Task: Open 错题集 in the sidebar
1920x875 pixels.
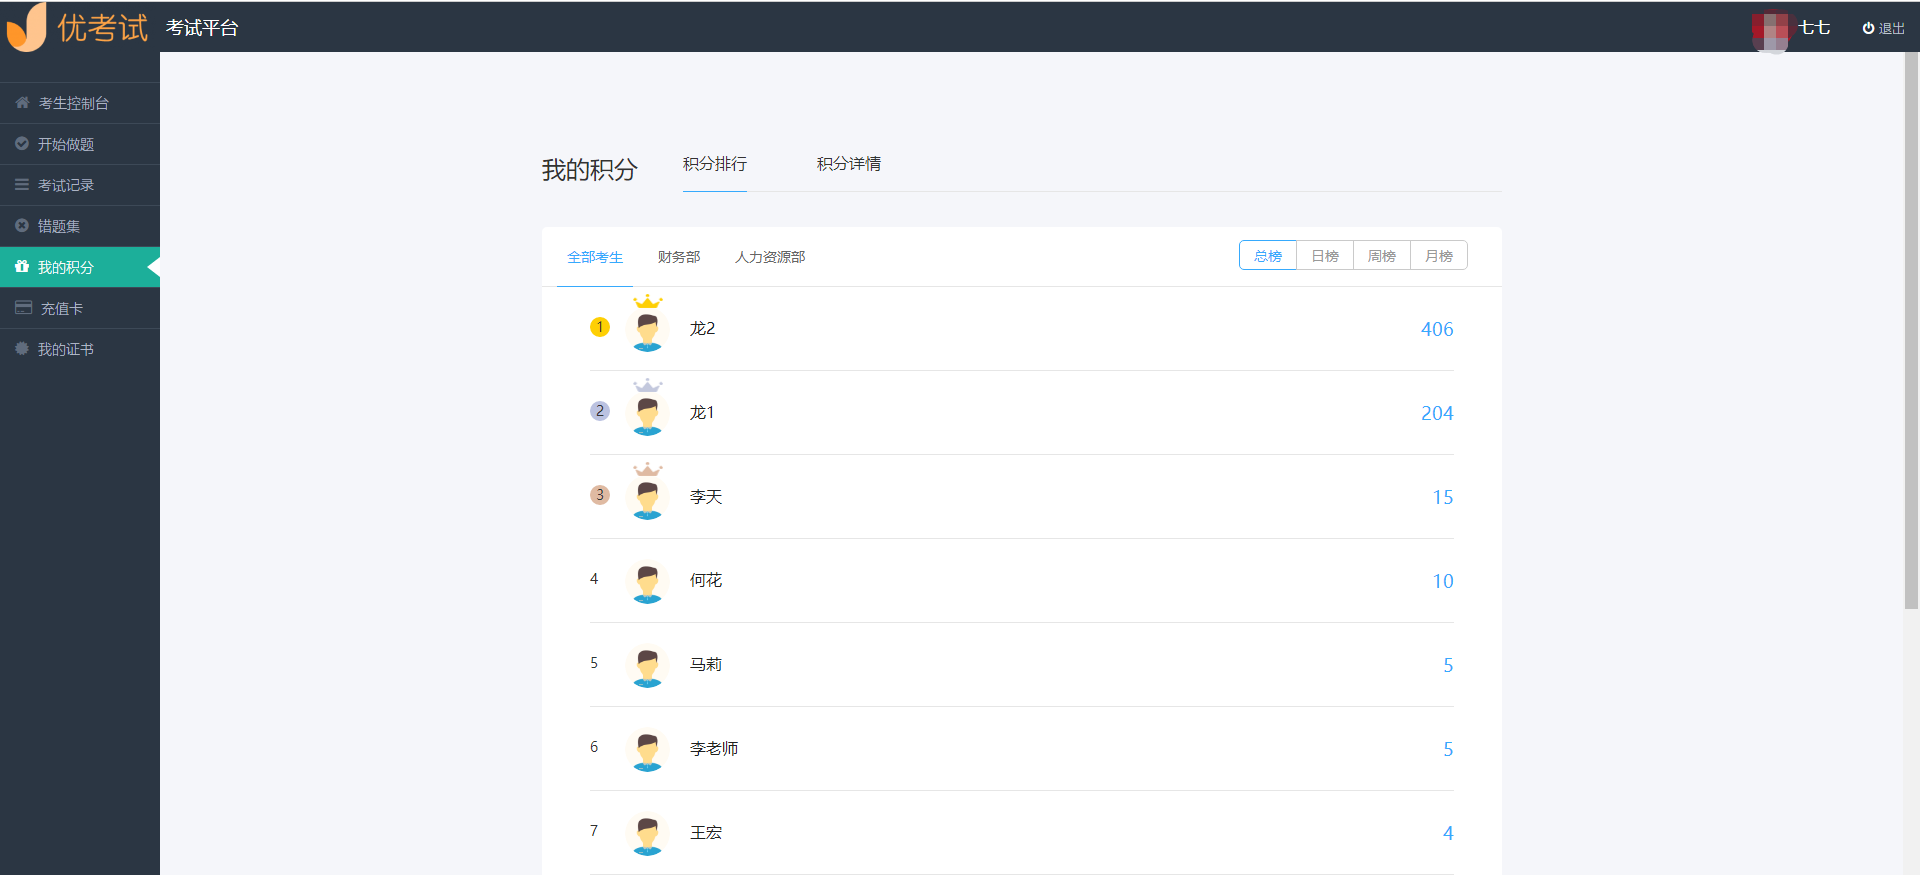Action: [80, 226]
